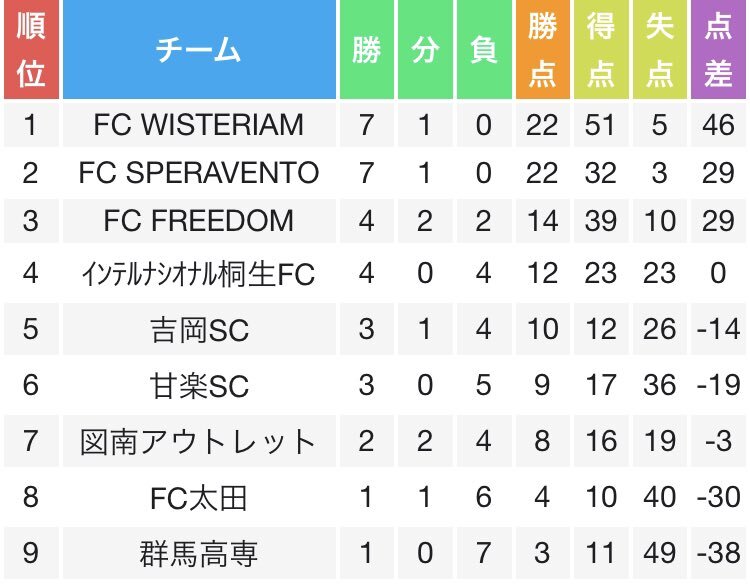Select the FC SPERAVENTO team name
The image size is (750, 587).
coord(198,172)
